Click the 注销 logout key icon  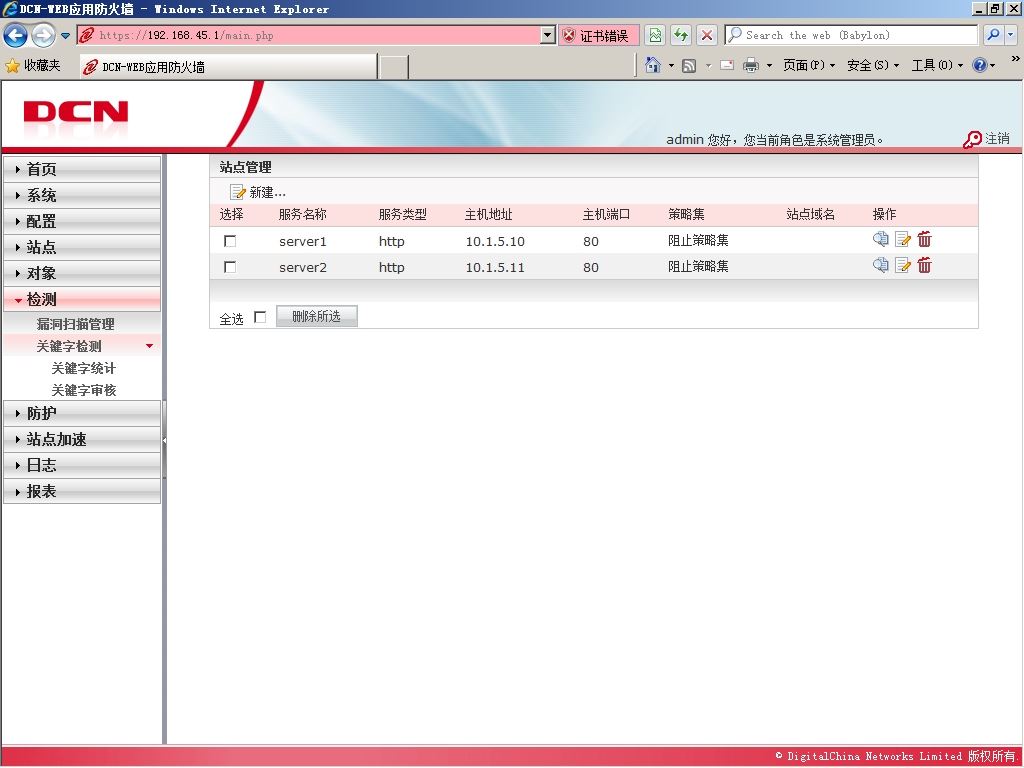(x=972, y=139)
